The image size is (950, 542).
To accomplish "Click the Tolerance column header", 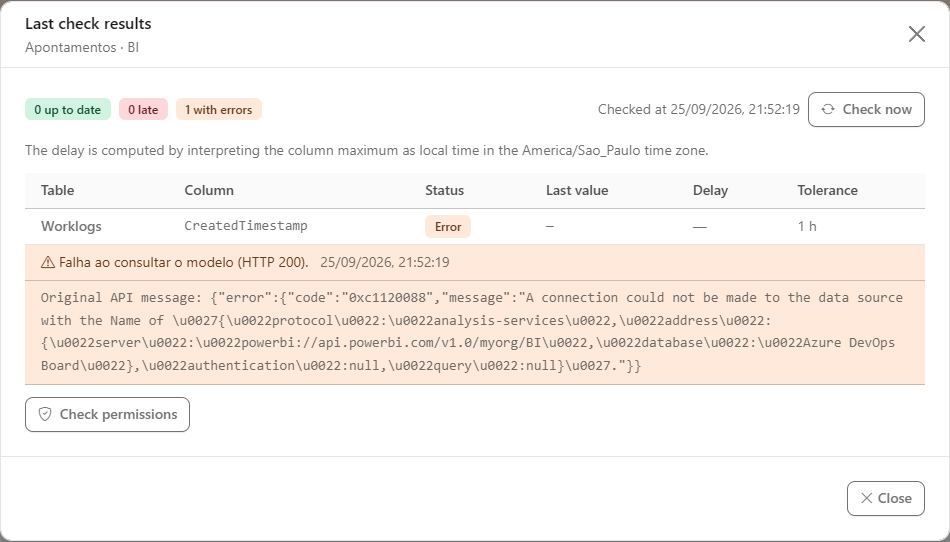I will coord(827,190).
